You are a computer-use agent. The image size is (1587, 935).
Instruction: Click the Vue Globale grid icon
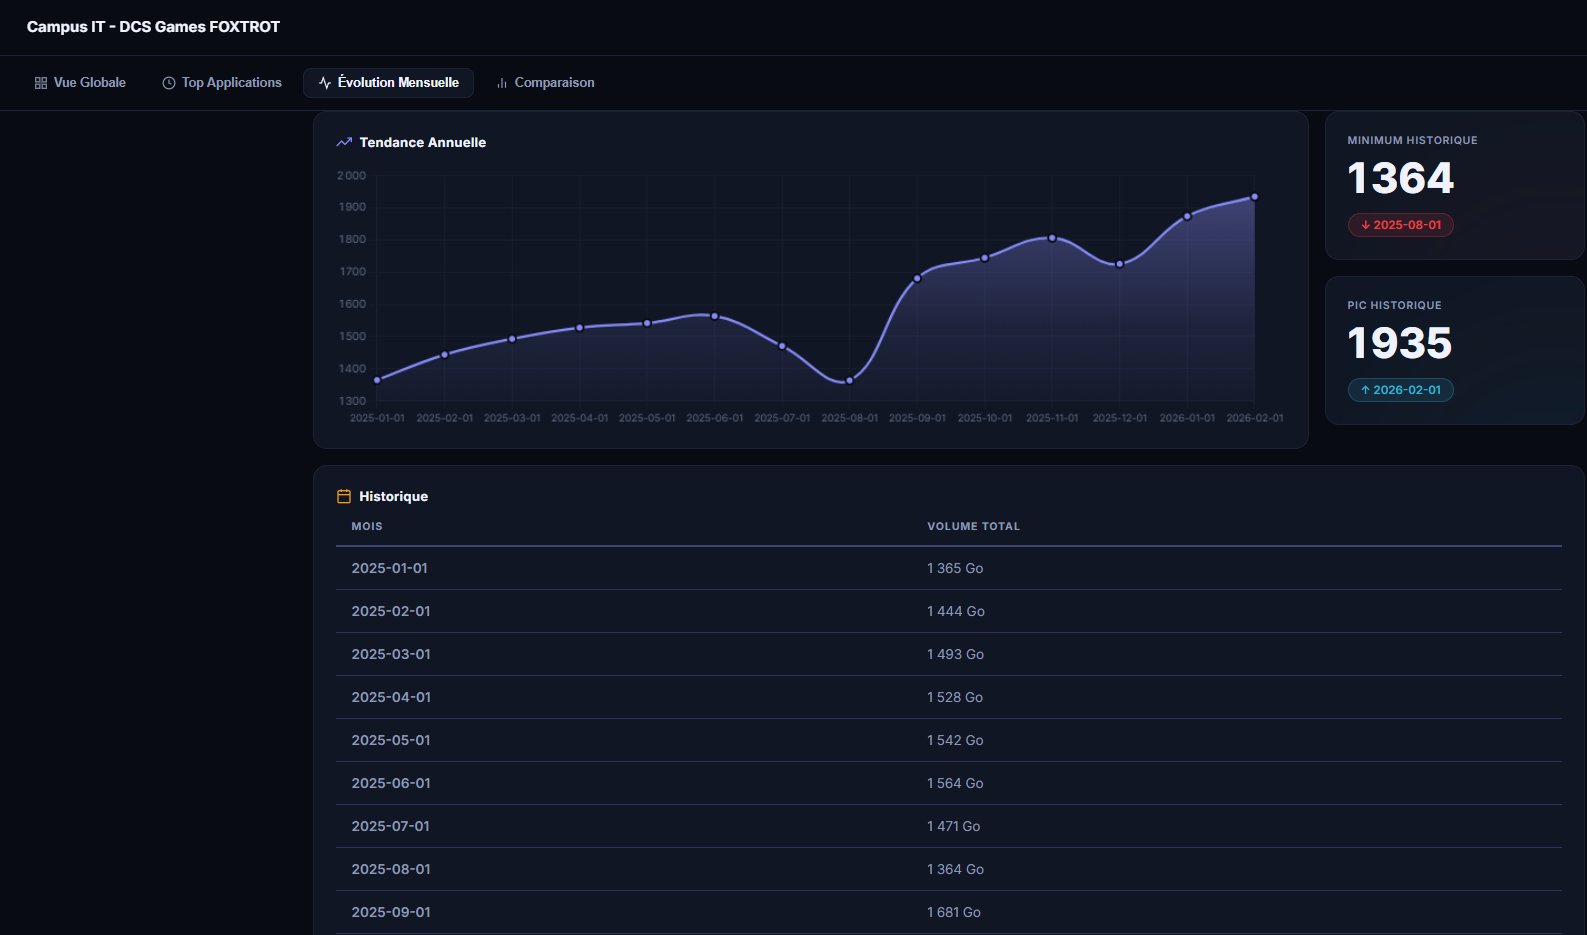pos(41,83)
